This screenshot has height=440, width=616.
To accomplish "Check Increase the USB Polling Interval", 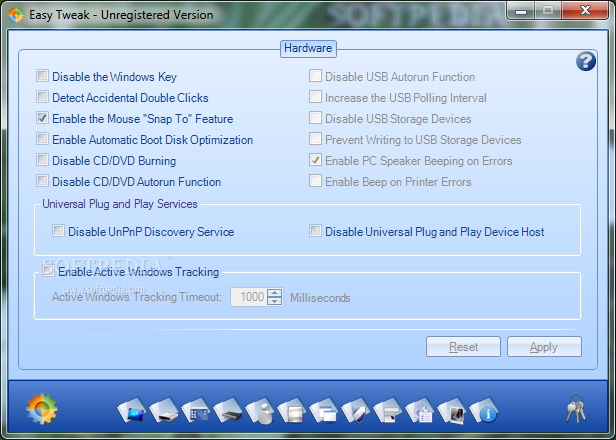I will click(x=315, y=97).
